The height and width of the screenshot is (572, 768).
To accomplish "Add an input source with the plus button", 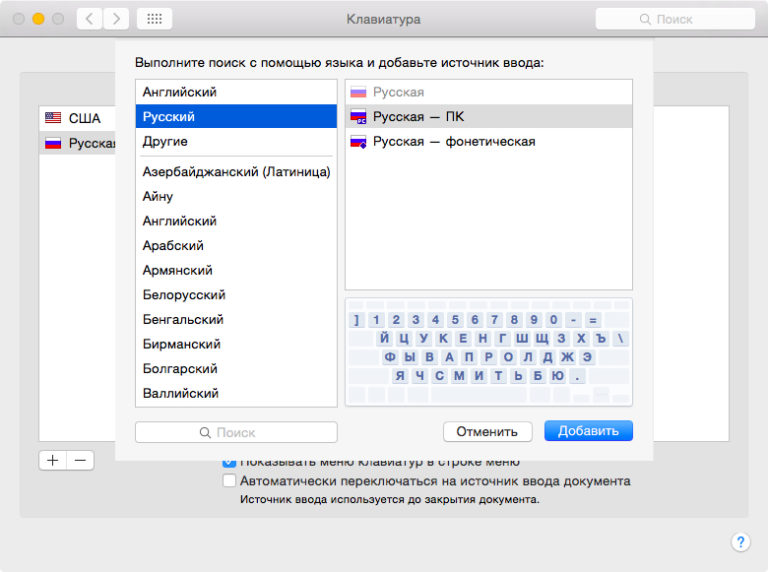I will pos(53,460).
